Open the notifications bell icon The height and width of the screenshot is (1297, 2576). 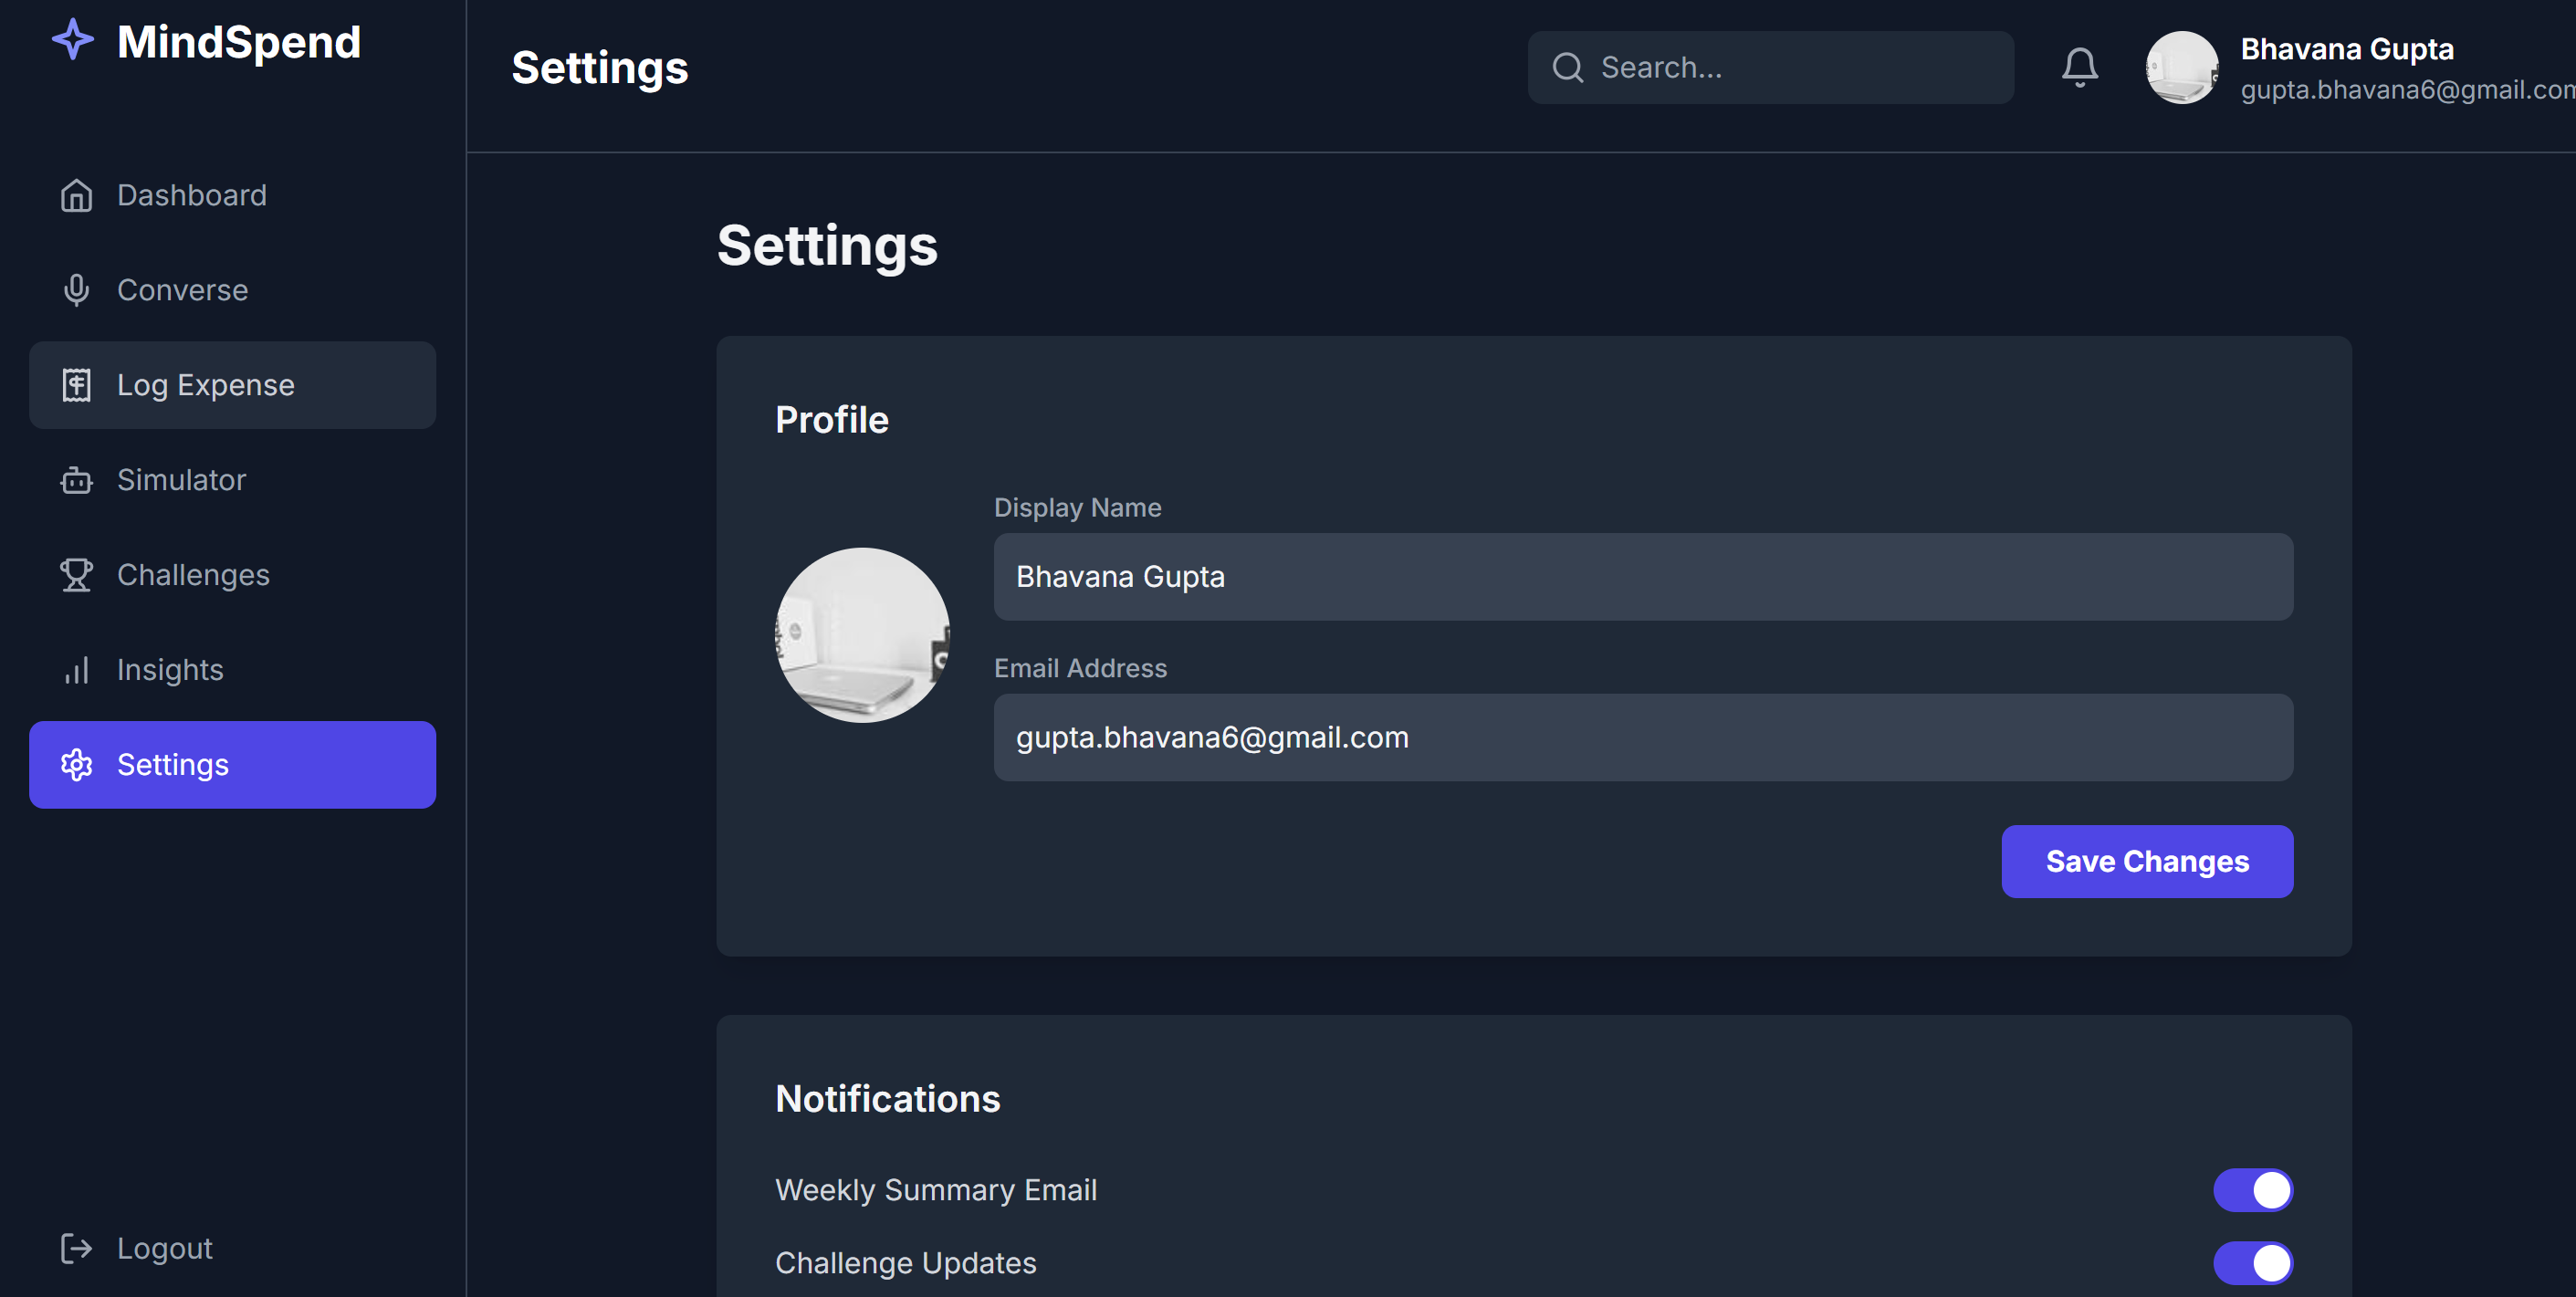tap(2079, 67)
